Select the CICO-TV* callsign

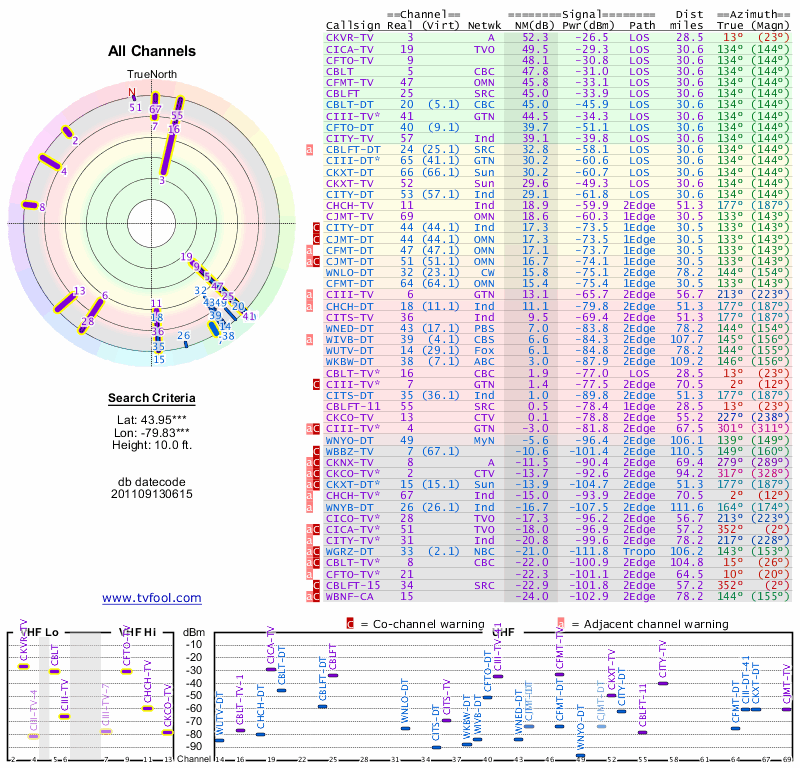coord(353,518)
